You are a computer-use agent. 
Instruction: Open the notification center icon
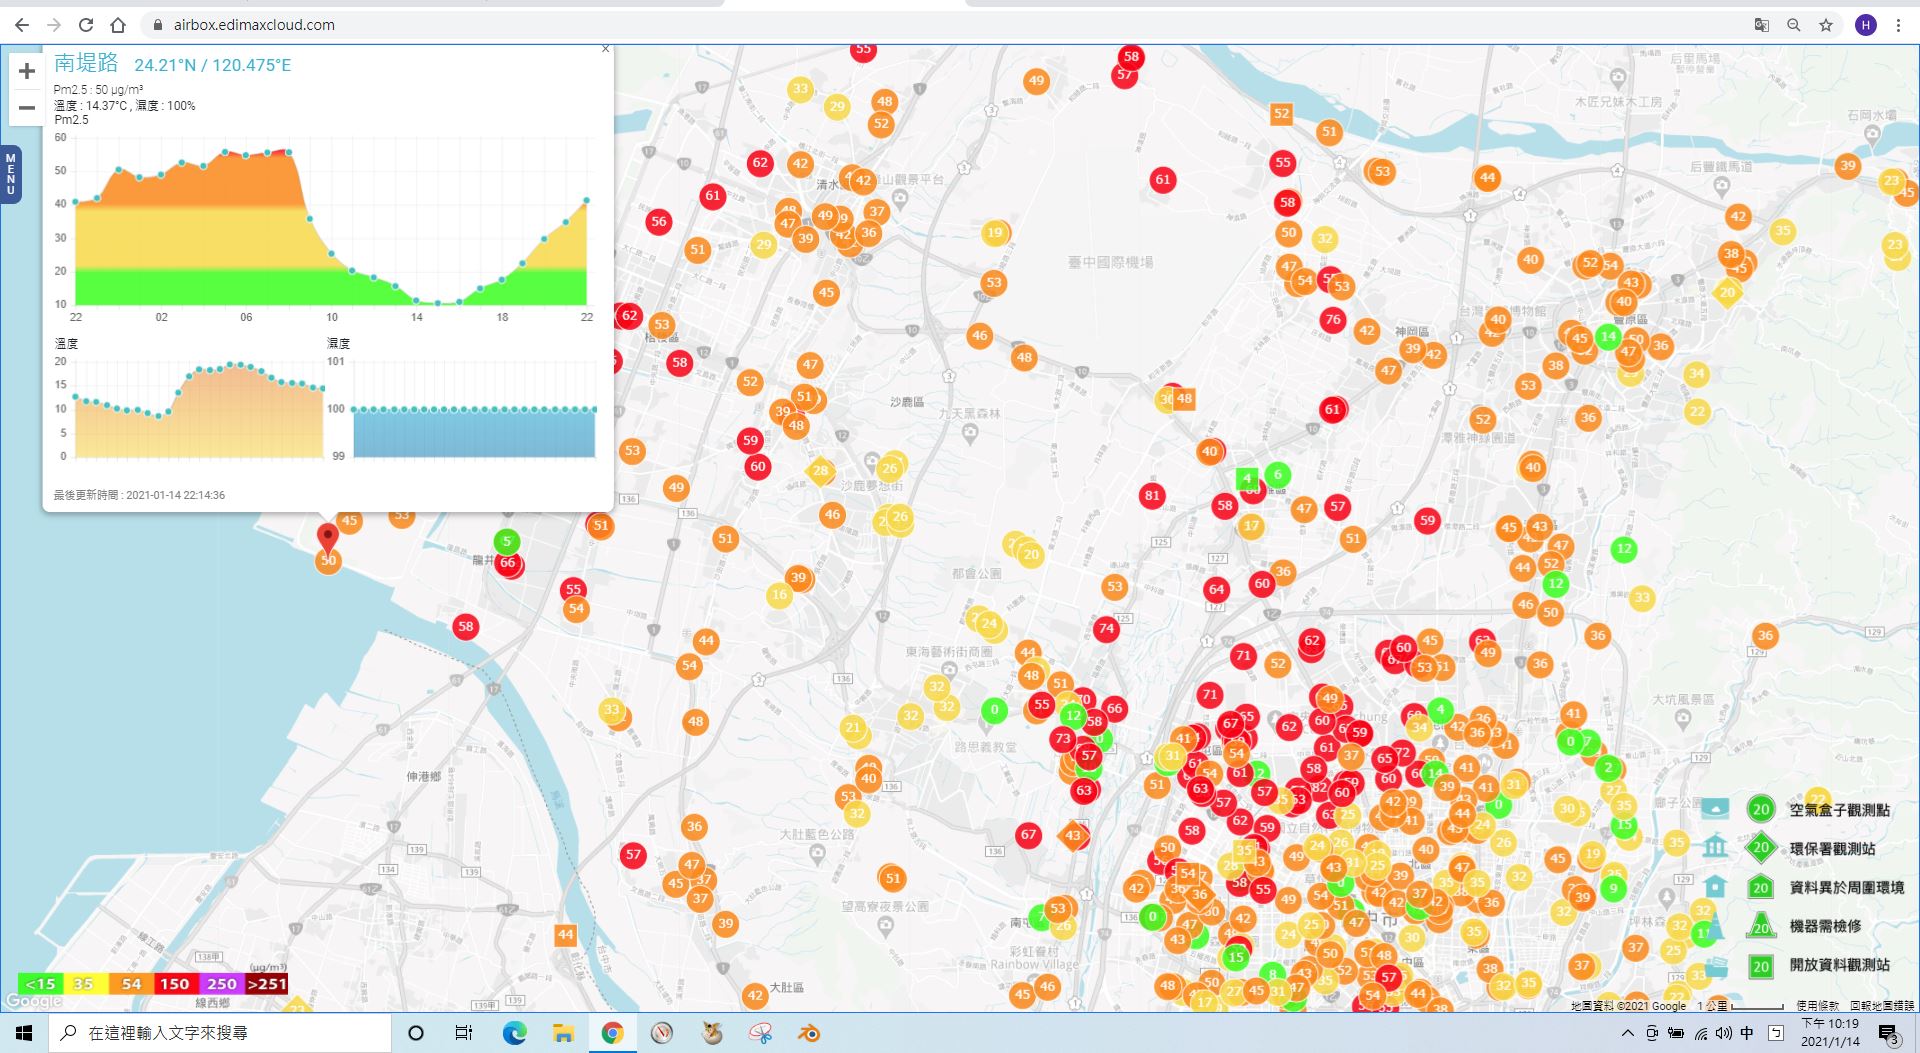click(1889, 1034)
